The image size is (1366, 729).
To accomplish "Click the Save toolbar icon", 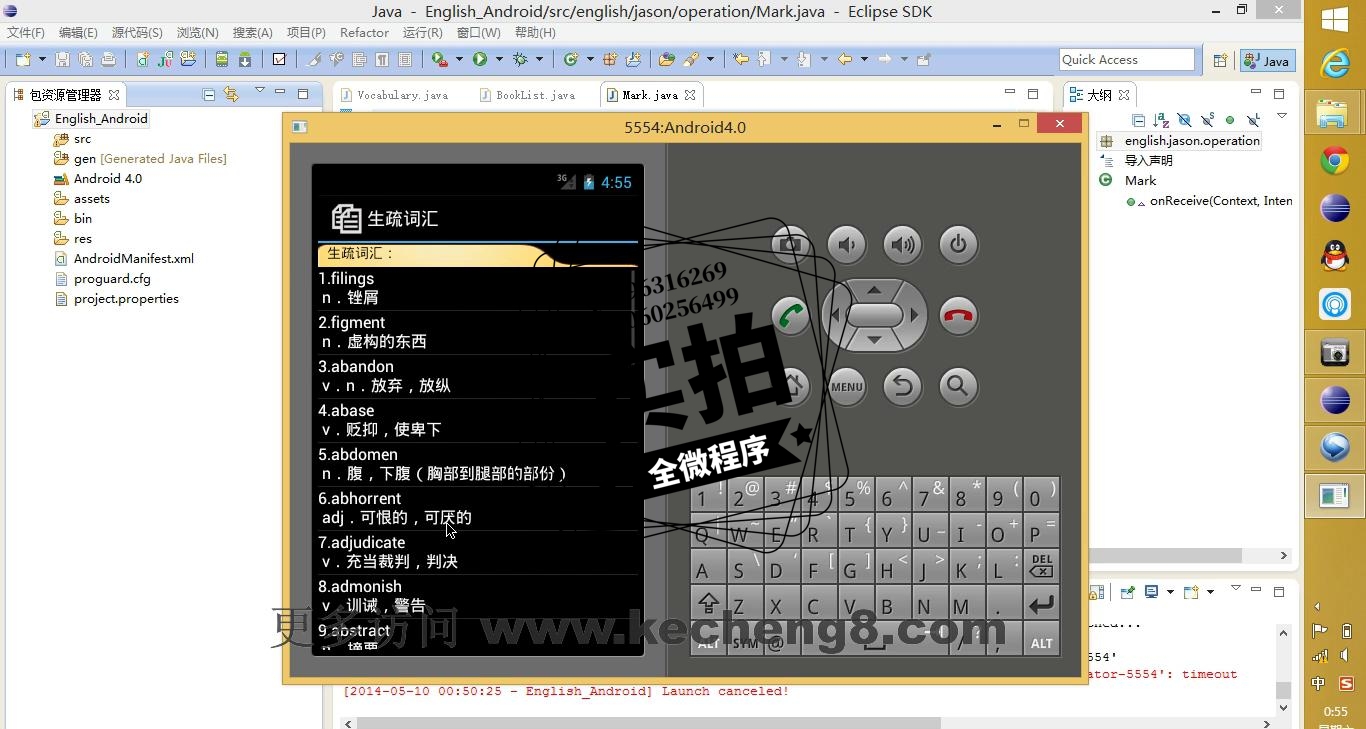I will pos(62,59).
